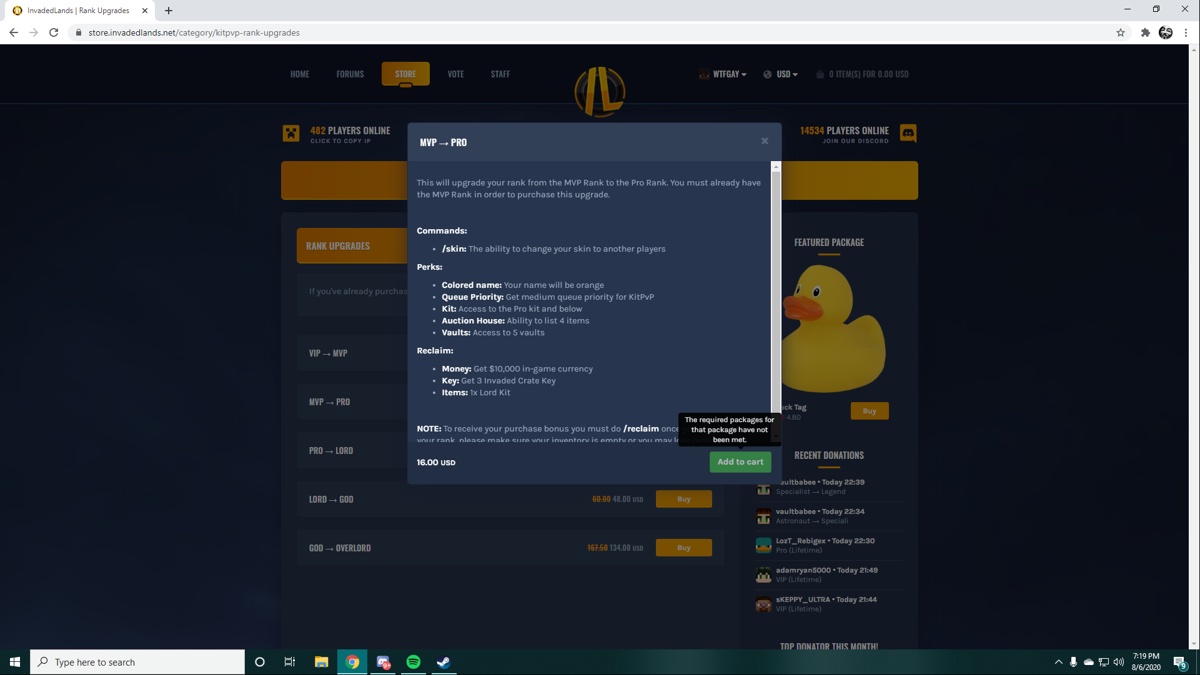This screenshot has width=1200, height=675.
Task: Select the VIP → MVP row text
Action: tap(328, 353)
